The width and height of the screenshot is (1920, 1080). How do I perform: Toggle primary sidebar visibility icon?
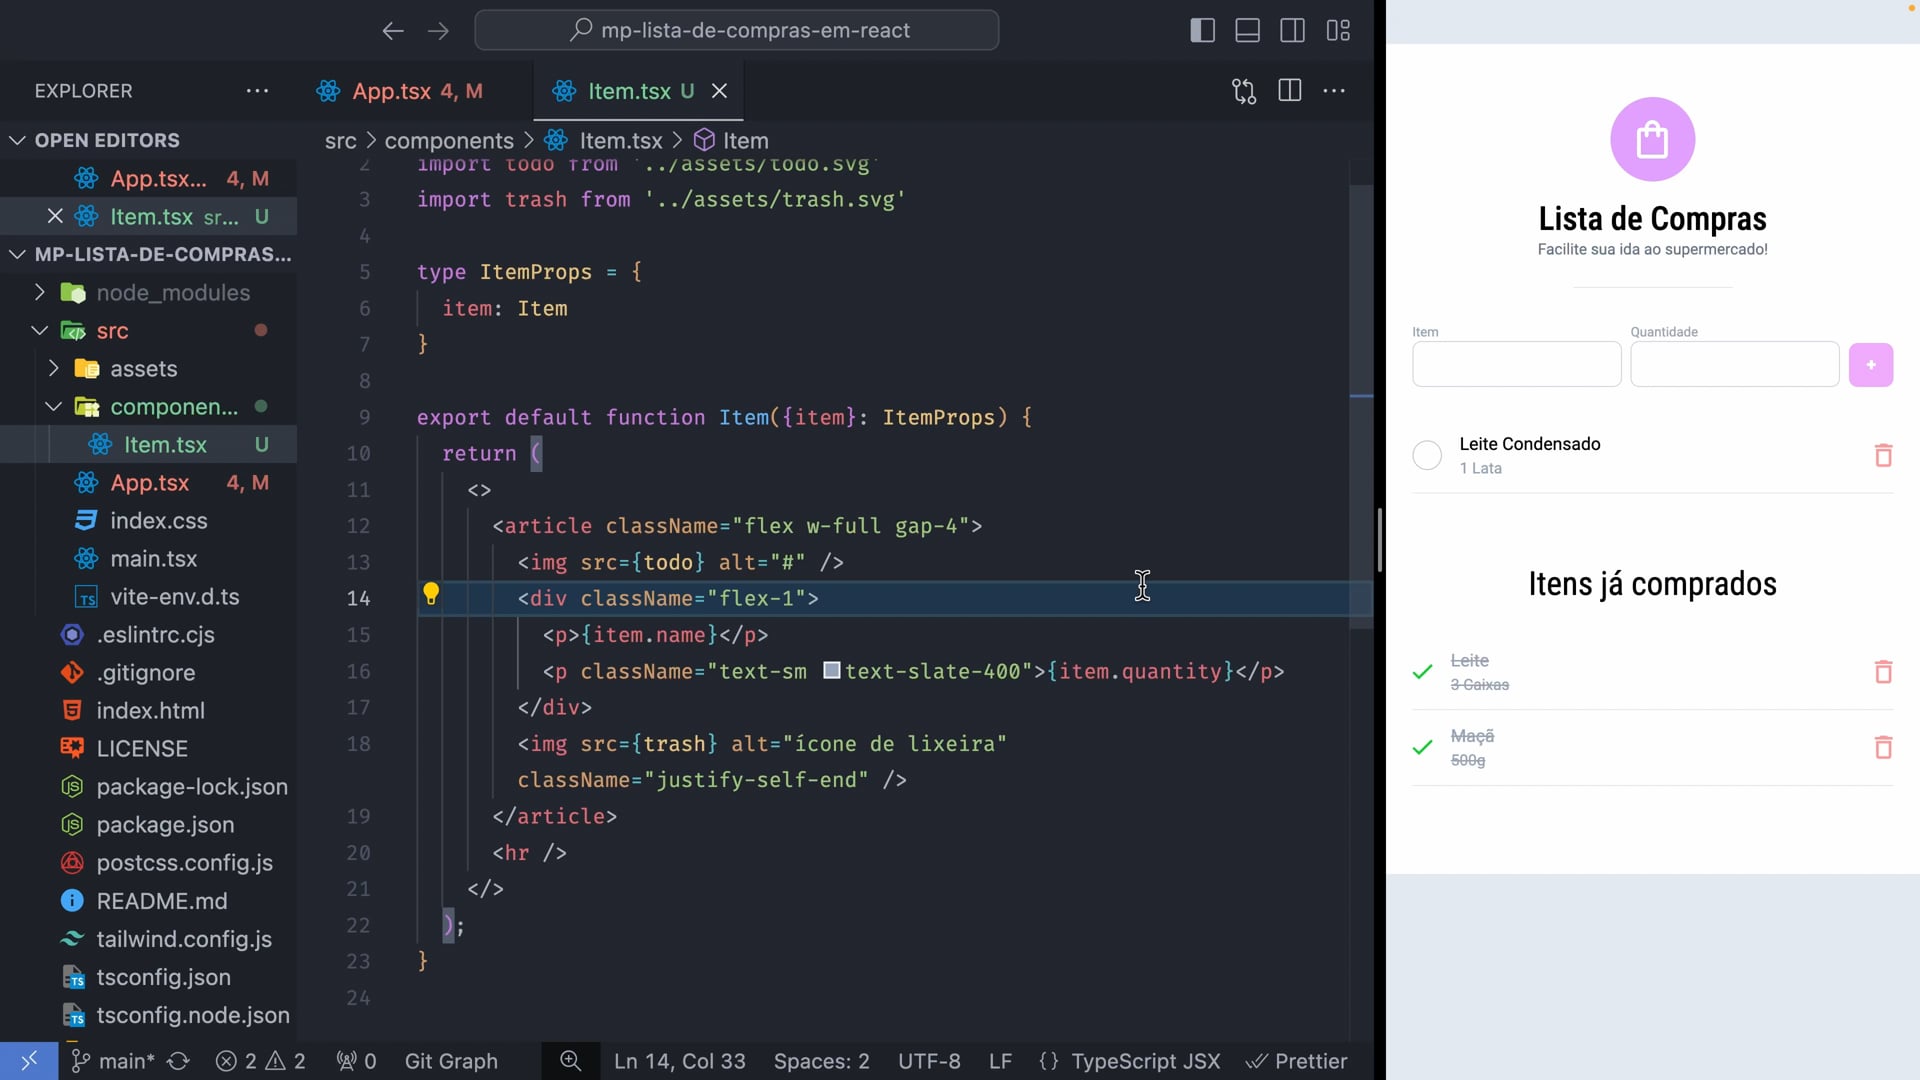pyautogui.click(x=1202, y=30)
